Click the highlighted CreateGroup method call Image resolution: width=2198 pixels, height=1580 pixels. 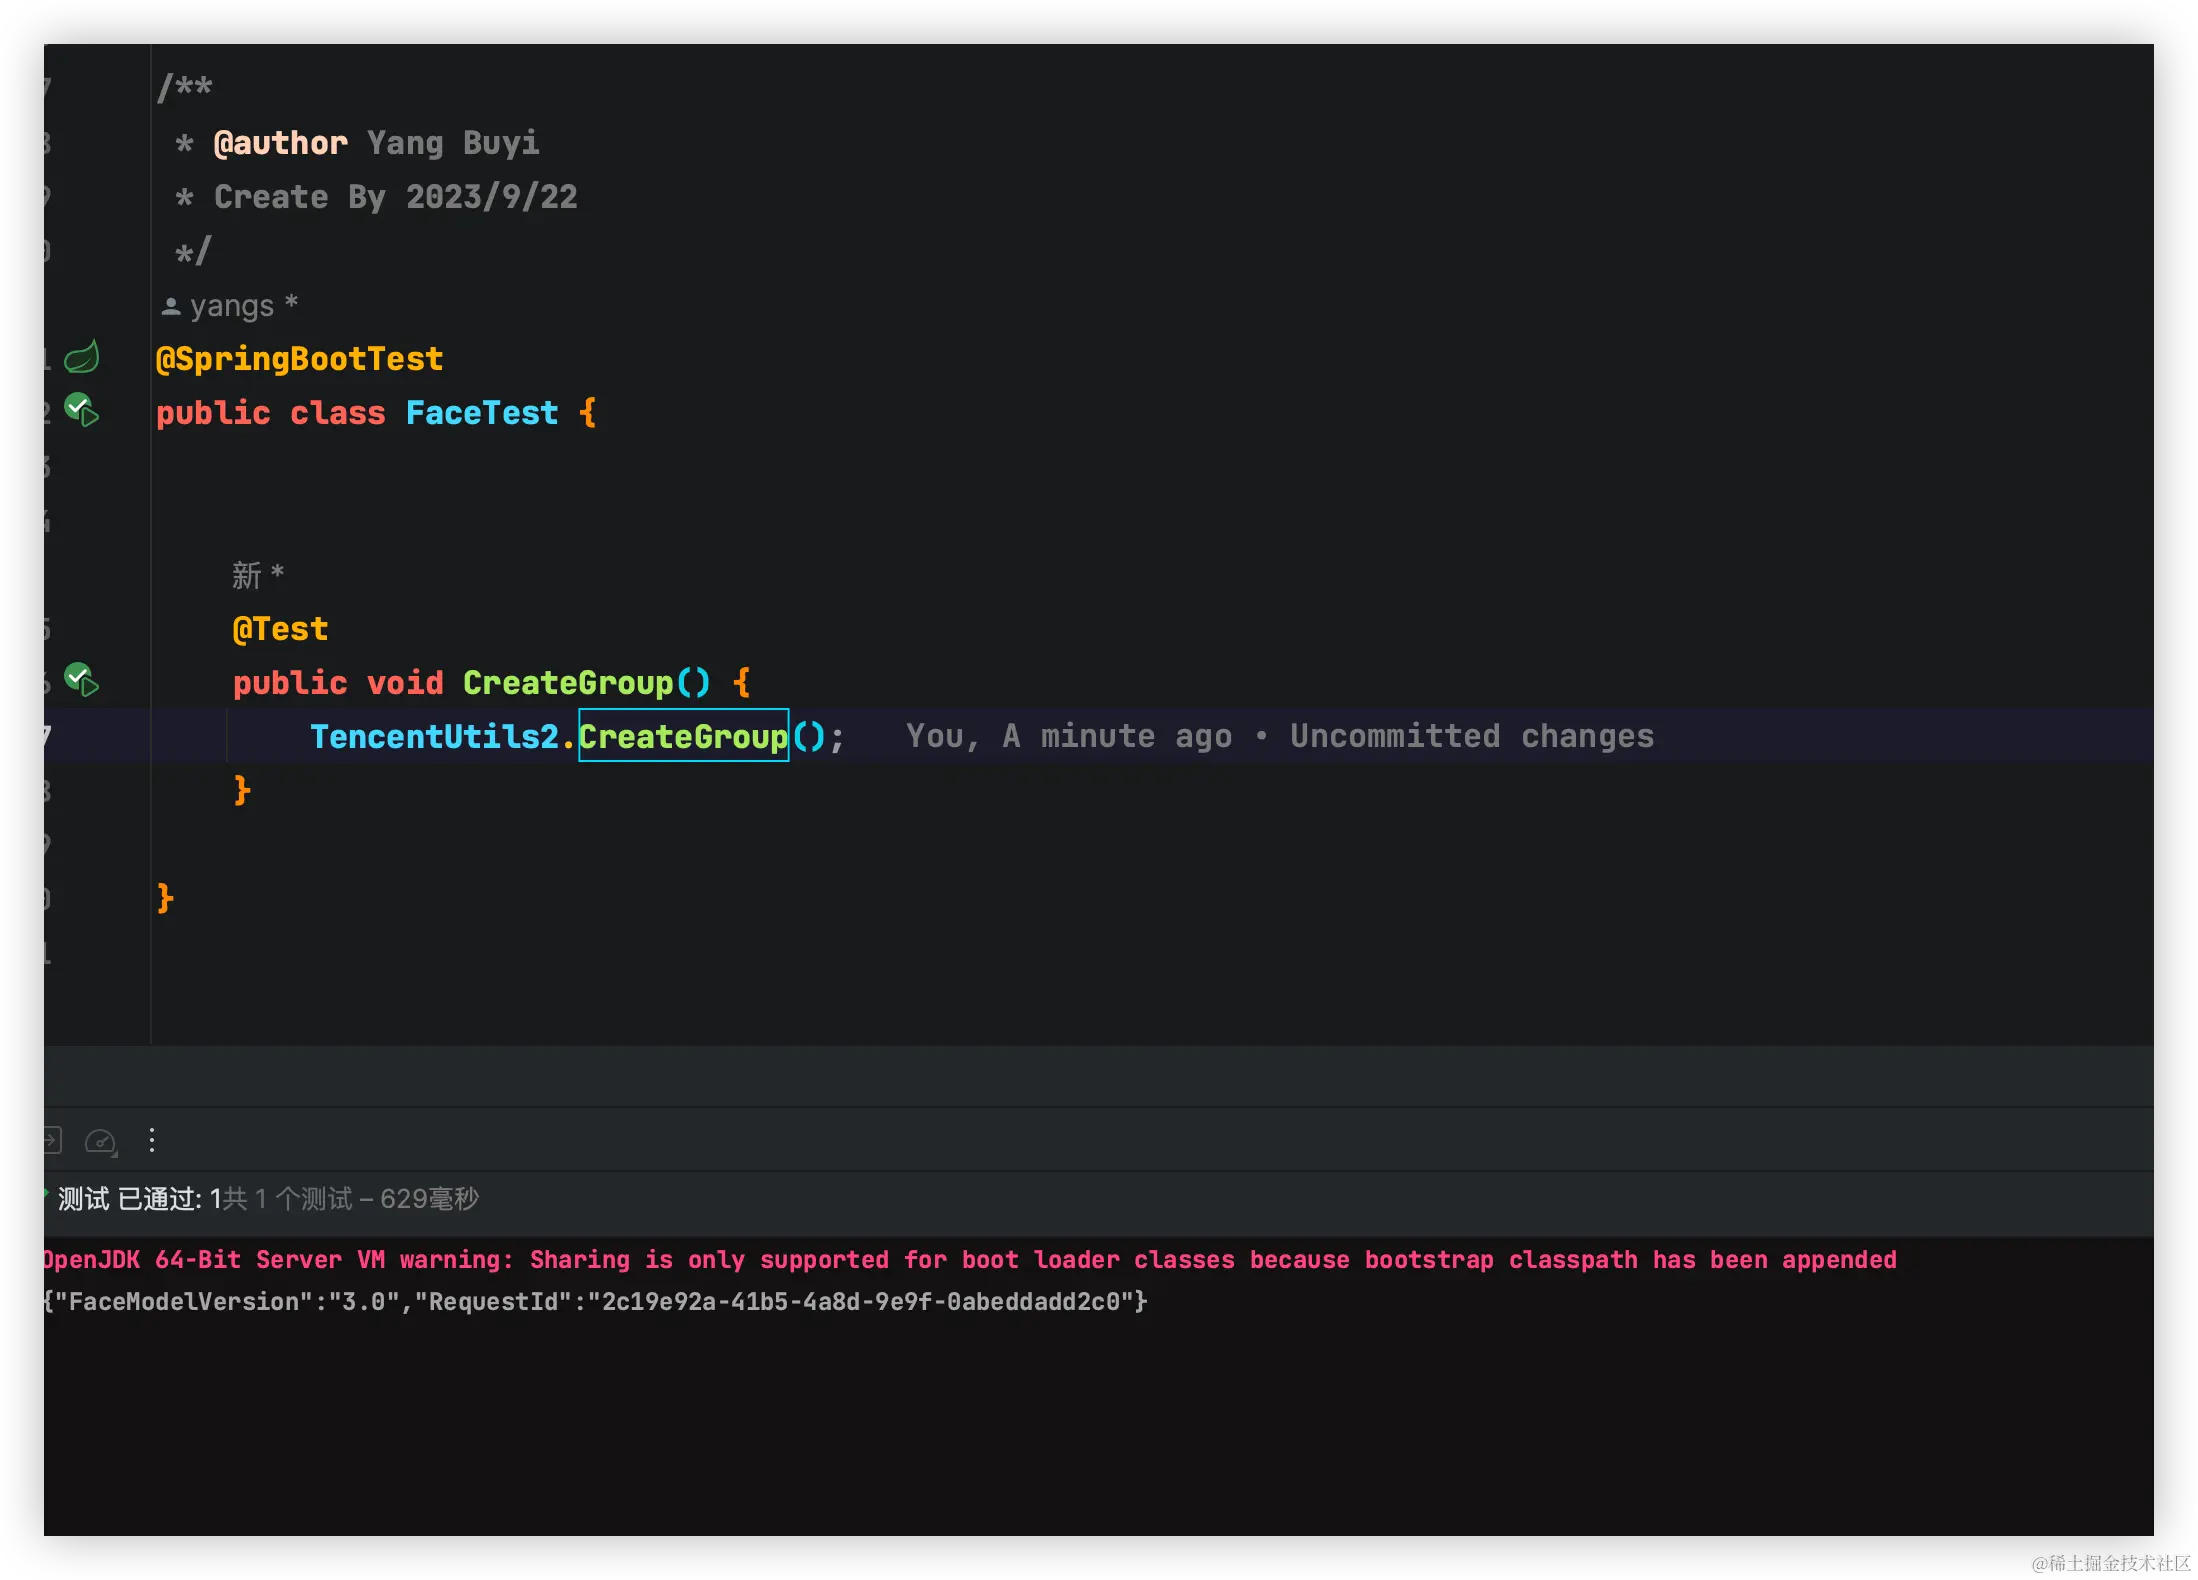coord(683,737)
